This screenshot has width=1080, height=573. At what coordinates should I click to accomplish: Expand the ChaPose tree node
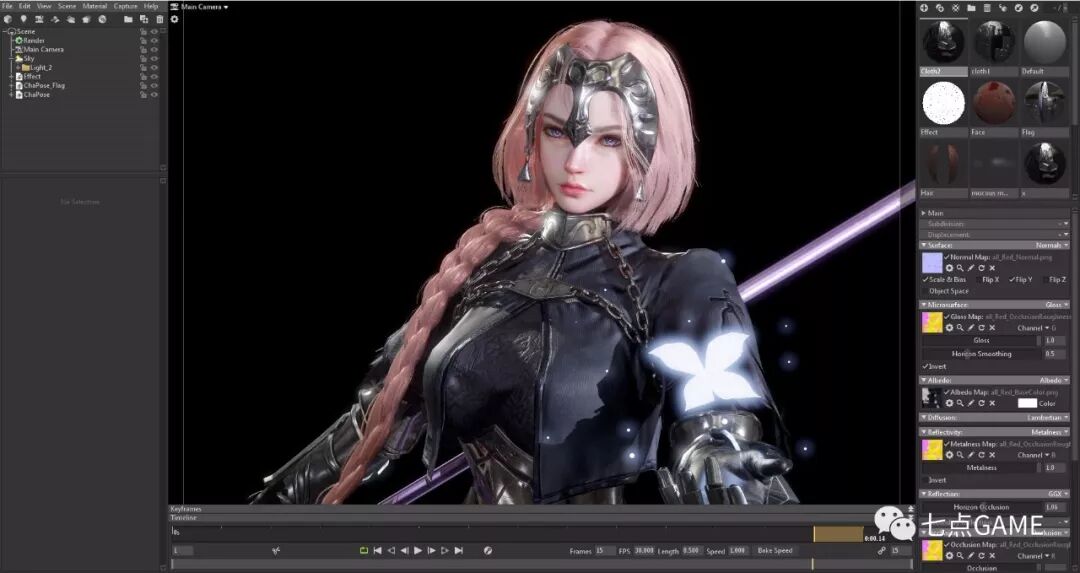click(11, 94)
